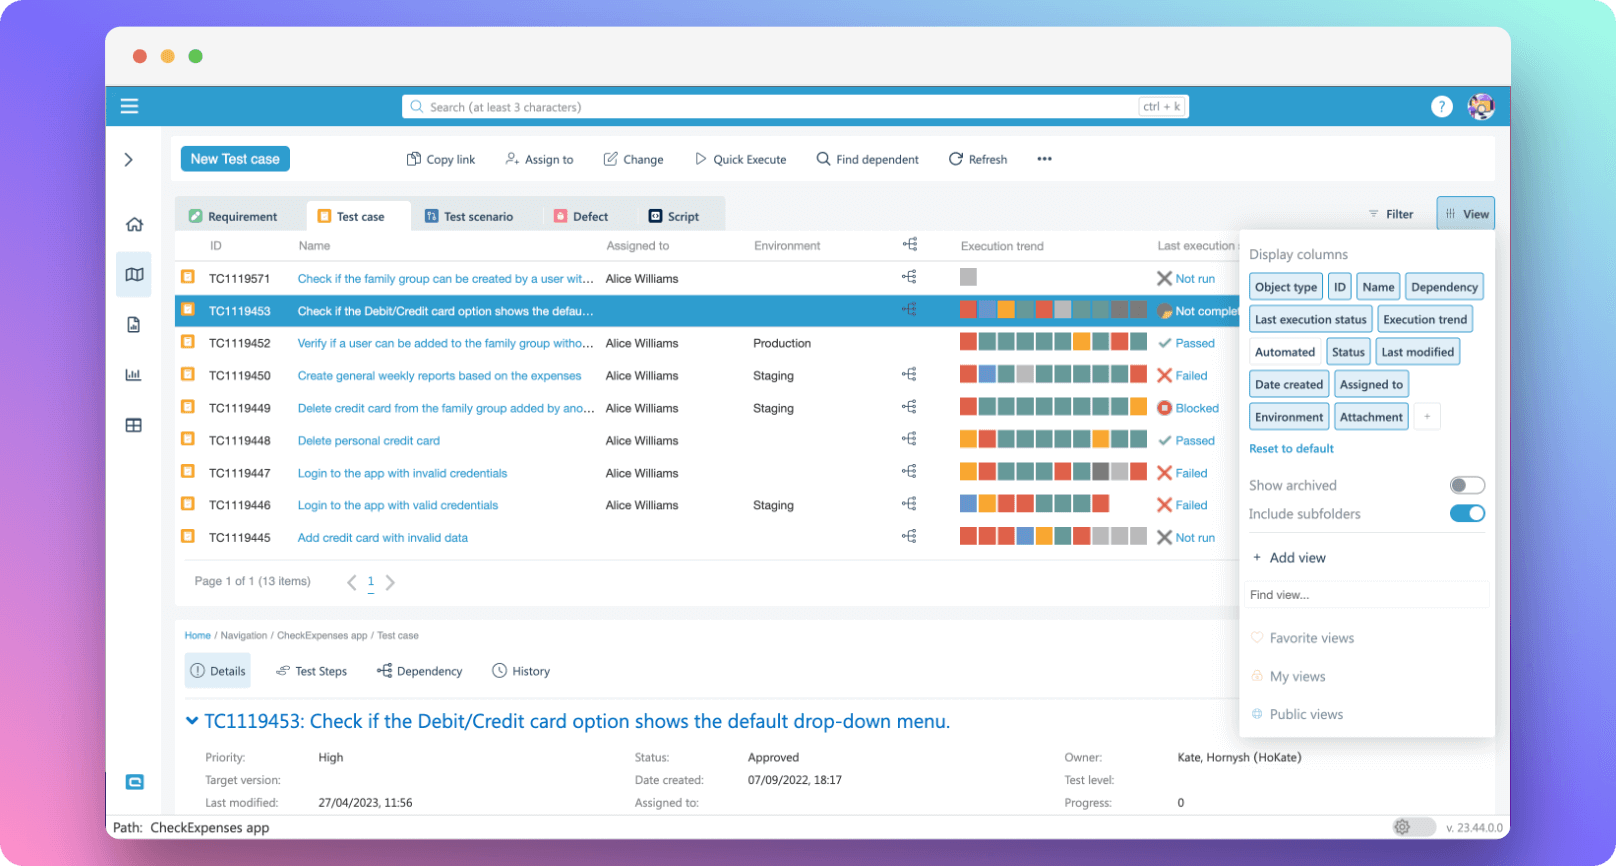Disable the Include subfolders toggle
Viewport: 1616px width, 866px height.
(1466, 514)
